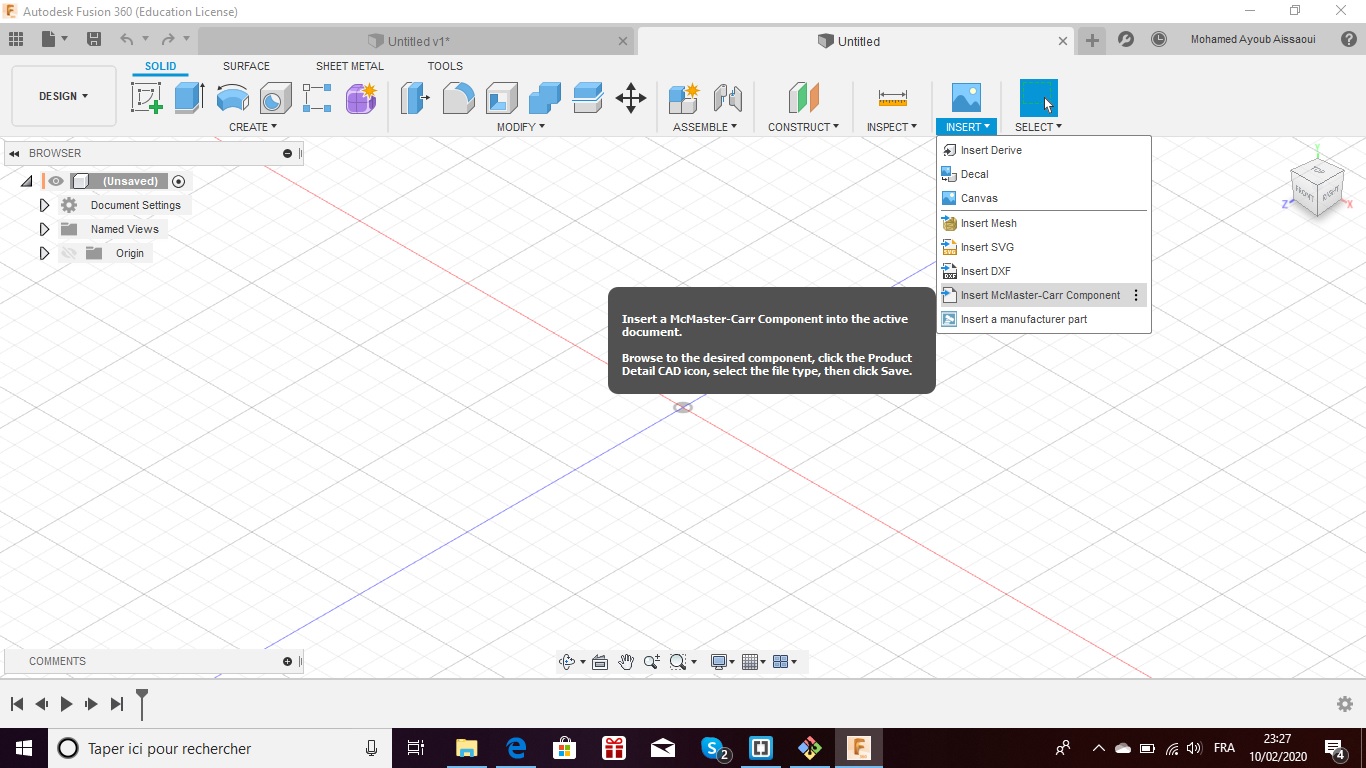Expand Document Settings tree node

[x=44, y=205]
